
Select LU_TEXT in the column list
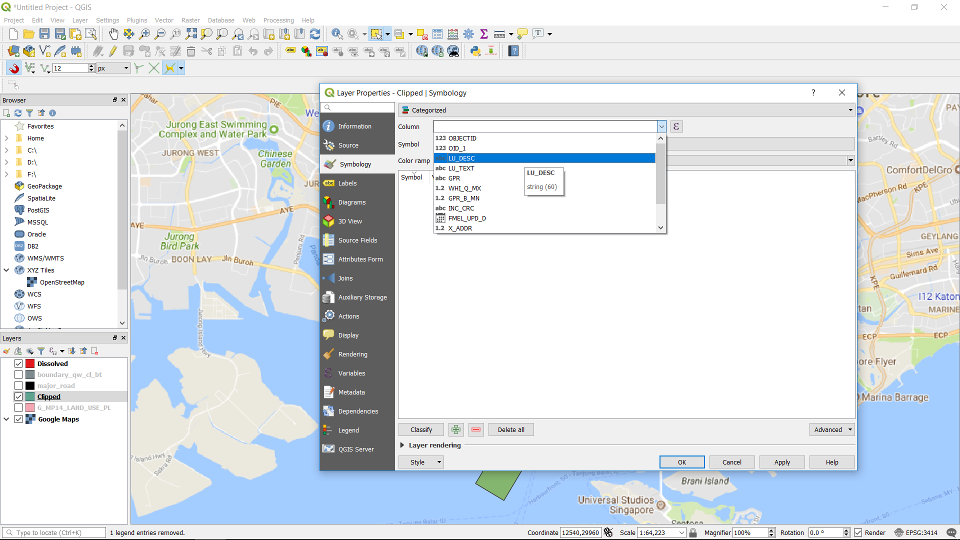tap(461, 168)
